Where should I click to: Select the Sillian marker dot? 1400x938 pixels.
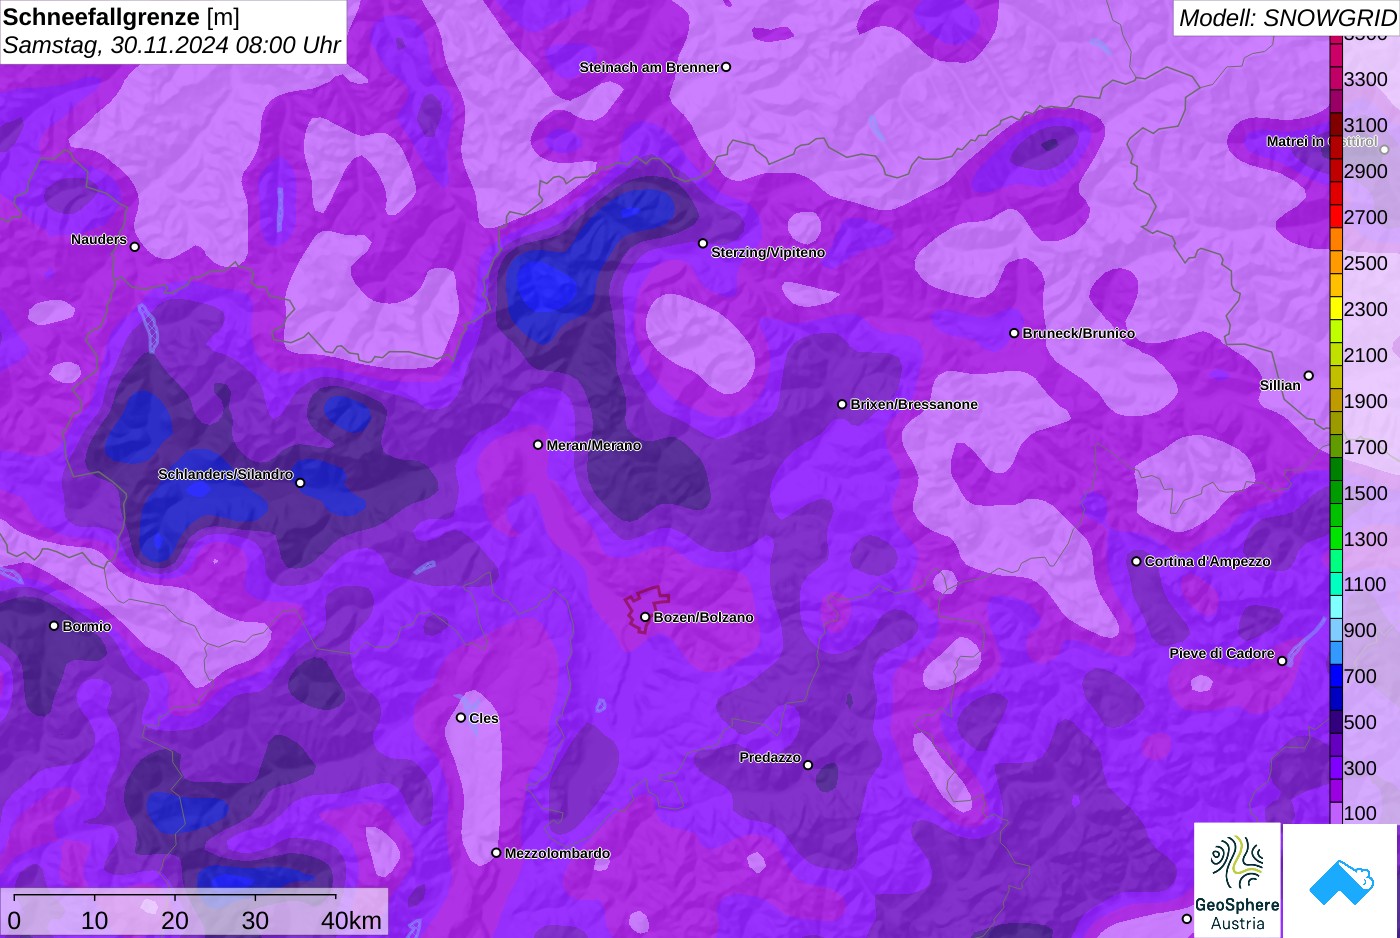1308,376
